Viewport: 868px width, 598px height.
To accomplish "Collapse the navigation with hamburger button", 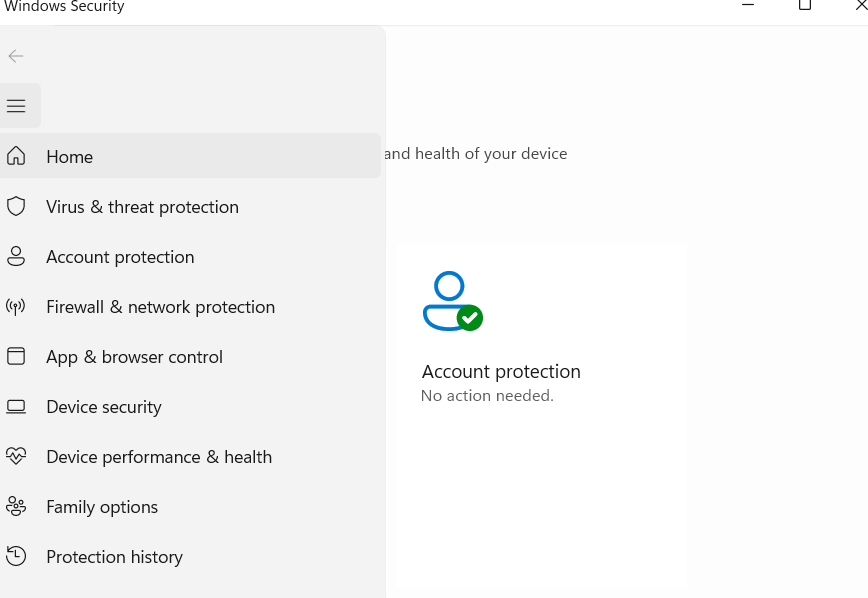I will tap(16, 106).
